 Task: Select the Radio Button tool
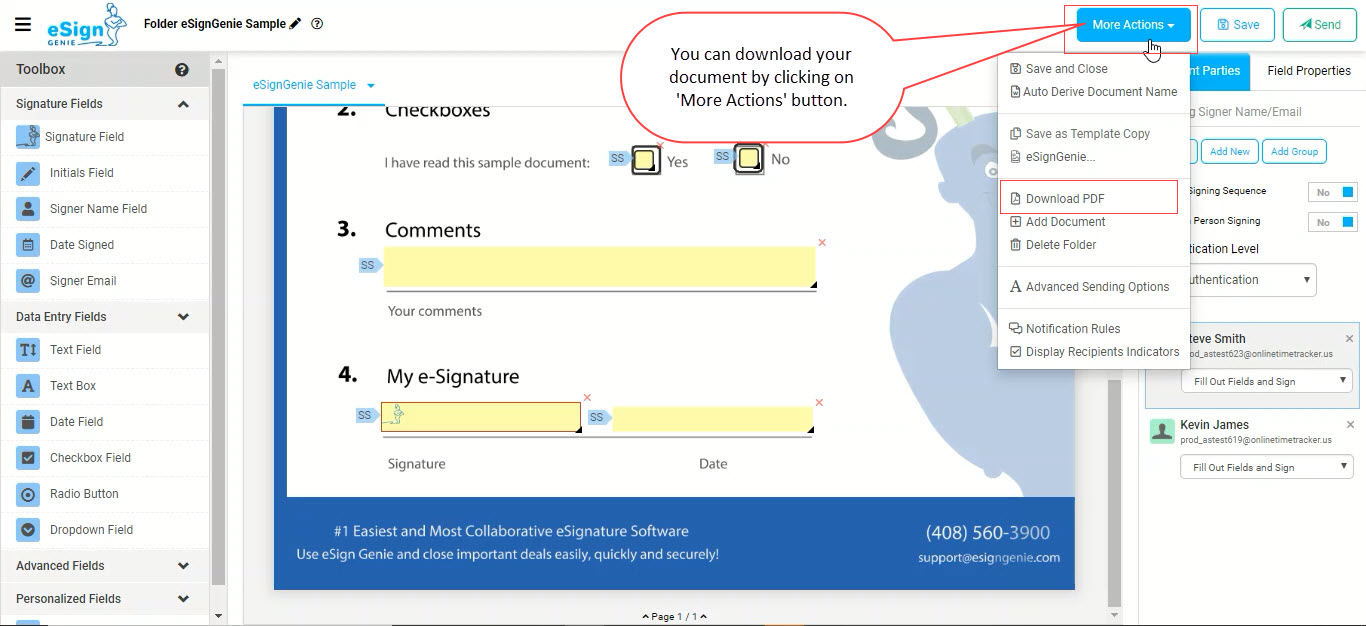point(105,494)
